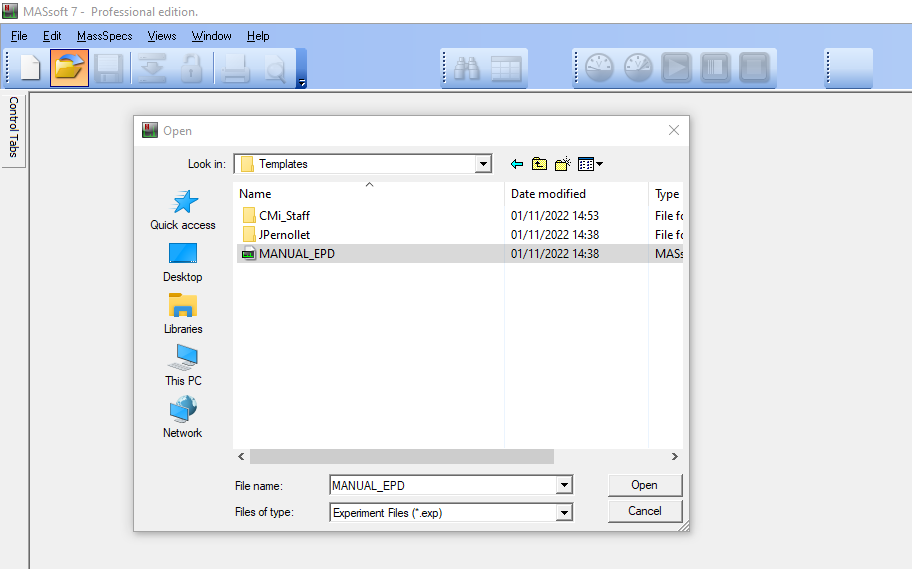912x569 pixels.
Task: Go to Desktop in places bar
Action: (183, 263)
